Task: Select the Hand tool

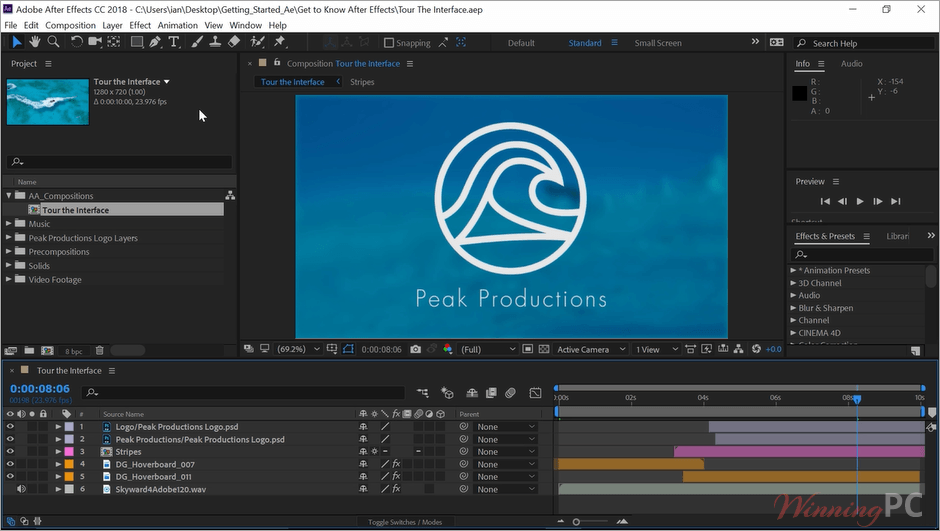Action: click(35, 41)
